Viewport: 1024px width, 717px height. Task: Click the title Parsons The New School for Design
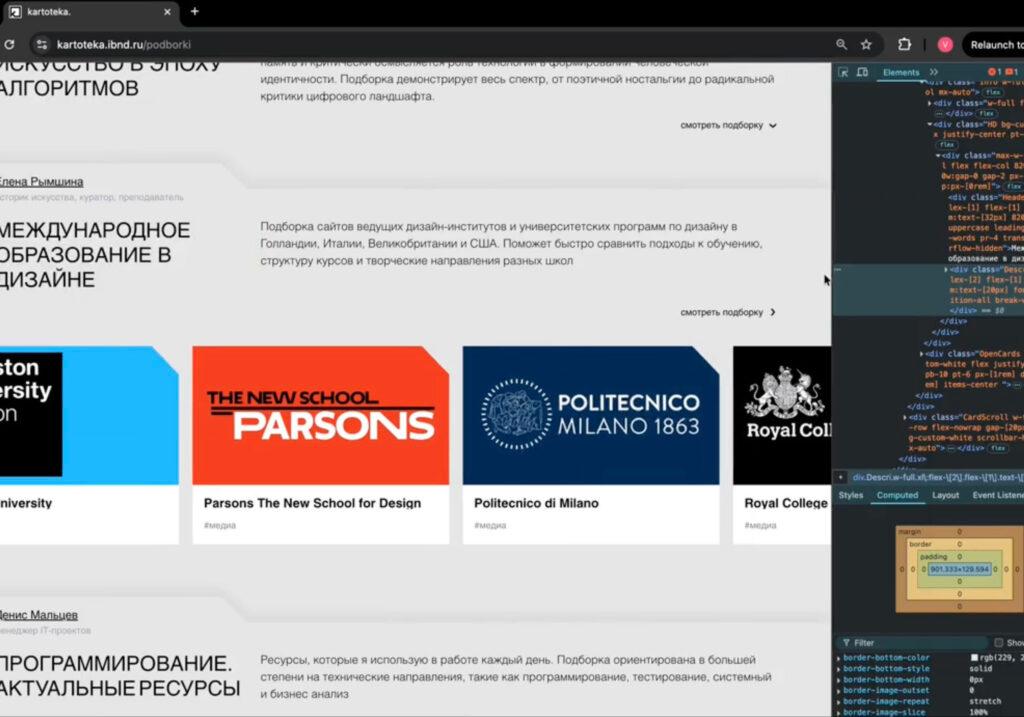[312, 503]
